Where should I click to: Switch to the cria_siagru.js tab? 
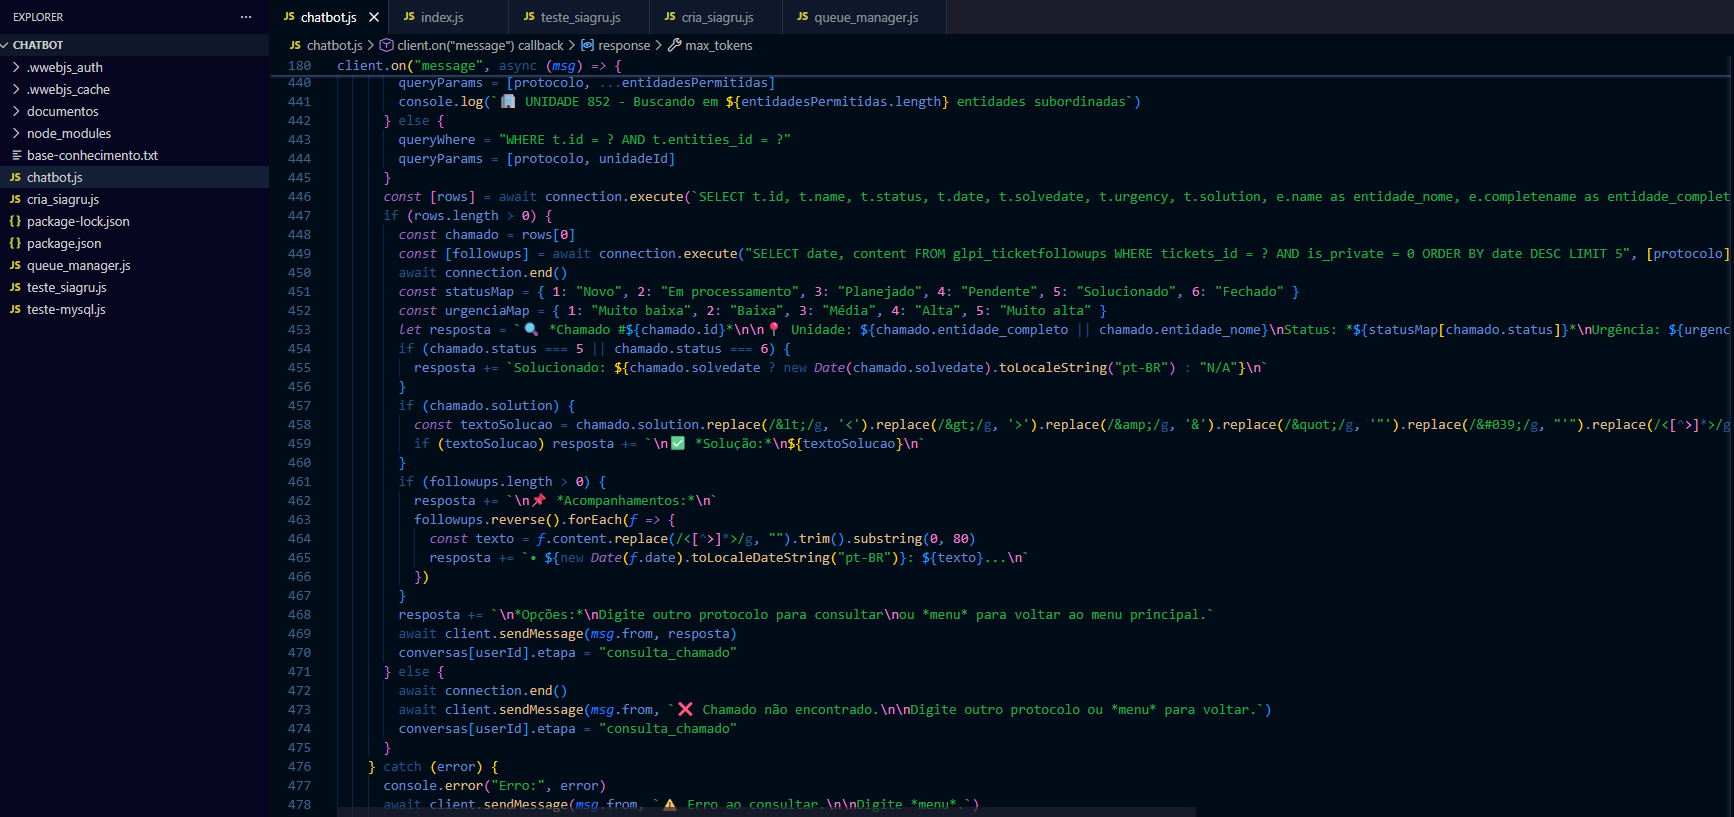coord(716,17)
